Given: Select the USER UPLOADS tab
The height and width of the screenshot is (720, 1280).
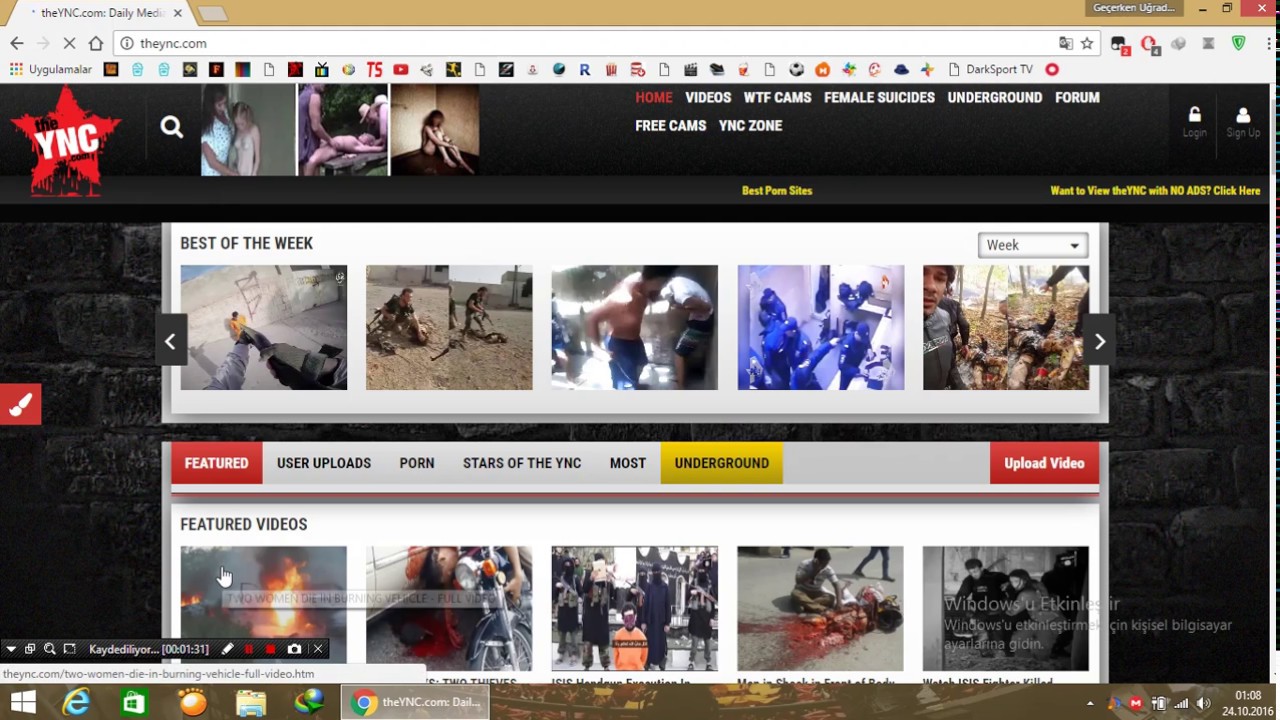Looking at the screenshot, I should [323, 463].
